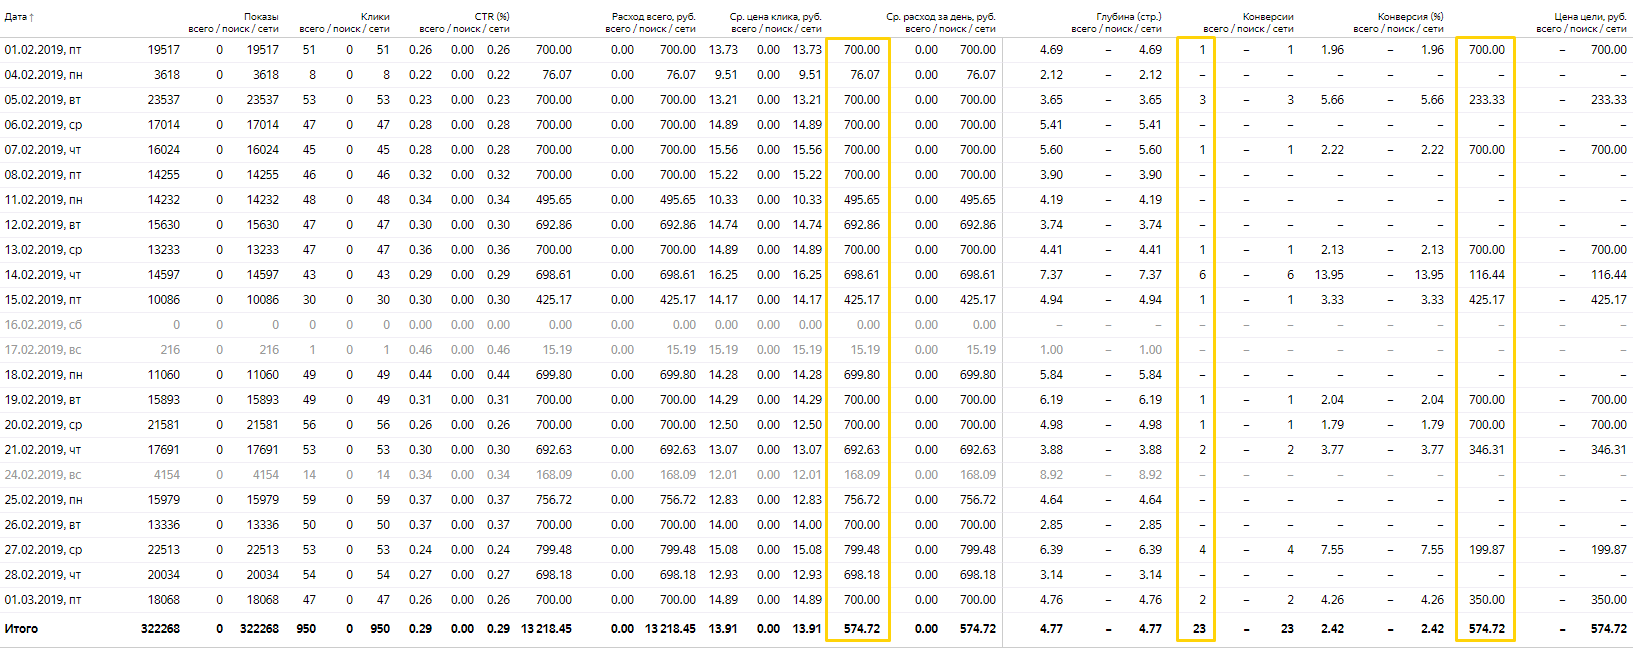This screenshot has width=1640, height=650.
Task: Click Глубина всего 7.37 on 14.02.2019
Action: click(x=1051, y=275)
